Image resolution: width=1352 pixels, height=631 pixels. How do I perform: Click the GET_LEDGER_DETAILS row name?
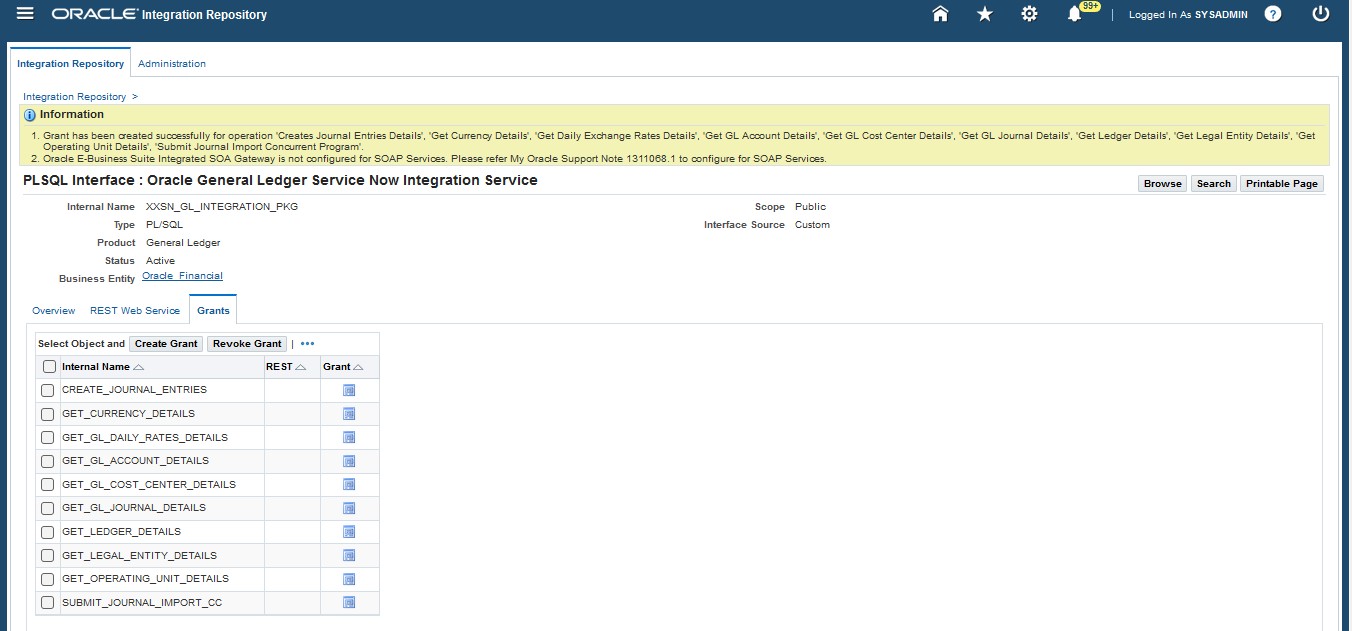[x=121, y=532]
